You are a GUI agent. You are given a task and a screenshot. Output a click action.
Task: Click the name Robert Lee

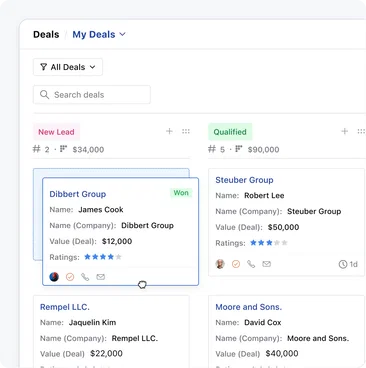click(x=264, y=196)
